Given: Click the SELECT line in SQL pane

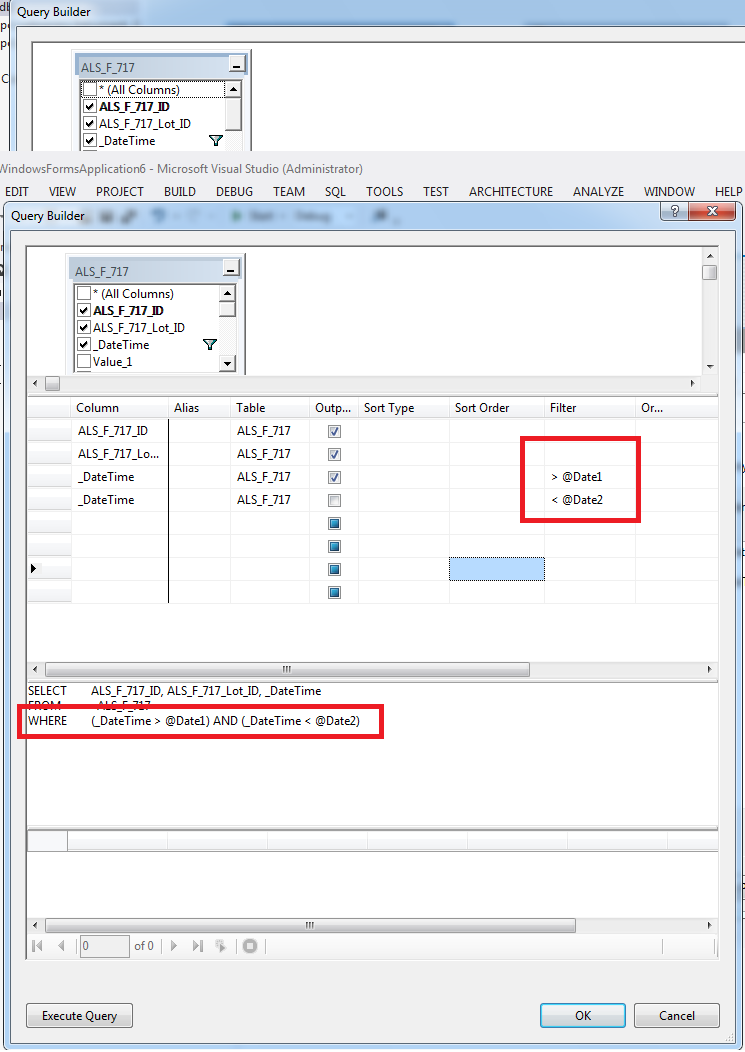Looking at the screenshot, I should click(x=175, y=690).
